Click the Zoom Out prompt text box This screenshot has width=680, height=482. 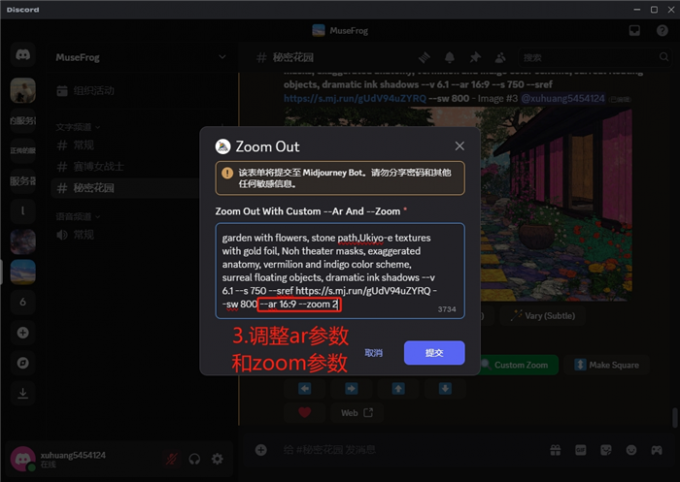[340, 271]
